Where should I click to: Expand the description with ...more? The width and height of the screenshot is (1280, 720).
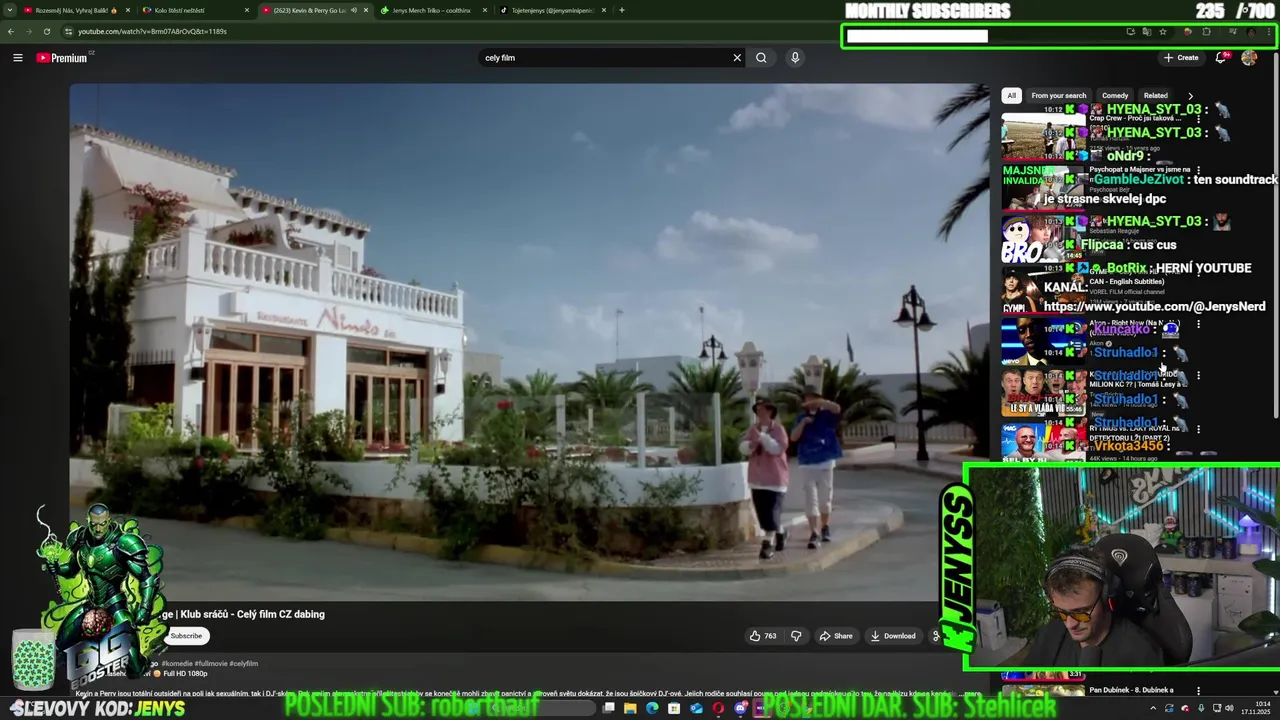(971, 693)
